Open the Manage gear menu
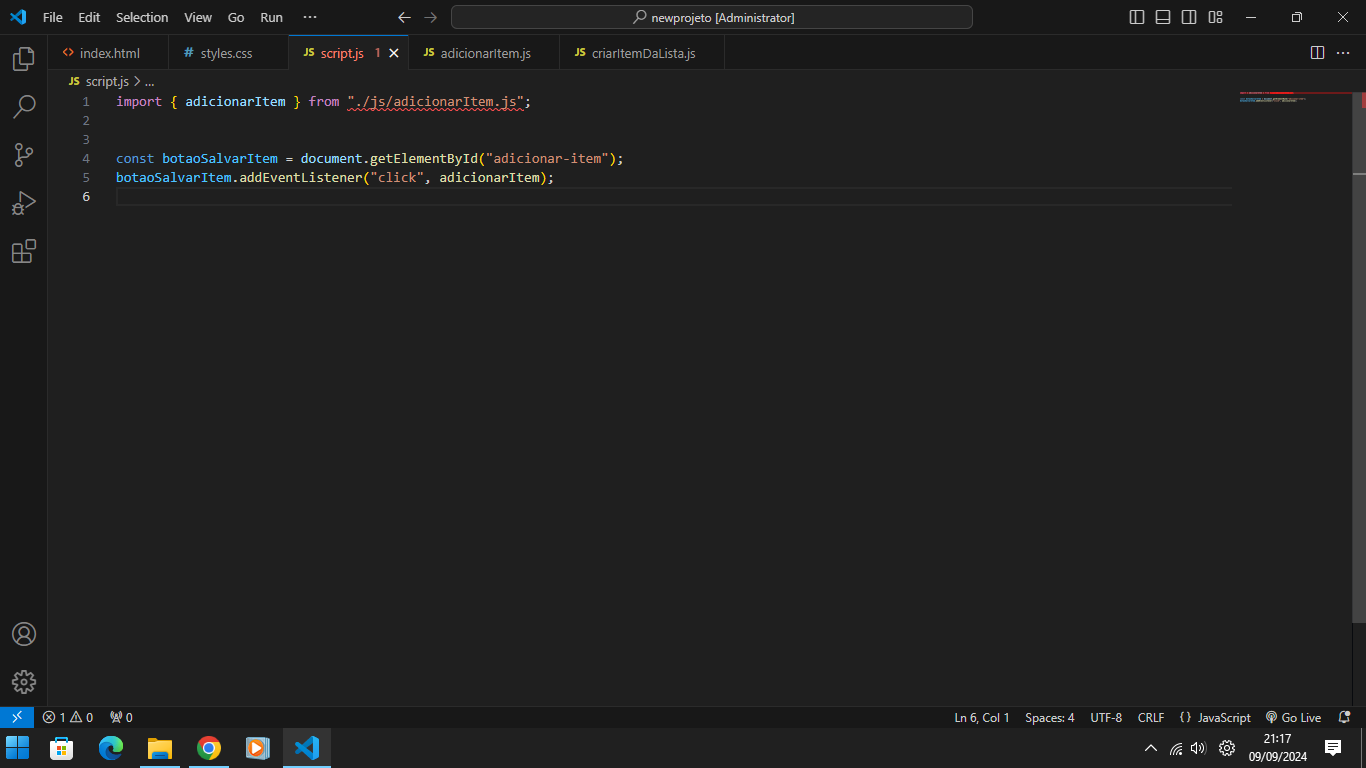1366x768 pixels. pyautogui.click(x=24, y=682)
